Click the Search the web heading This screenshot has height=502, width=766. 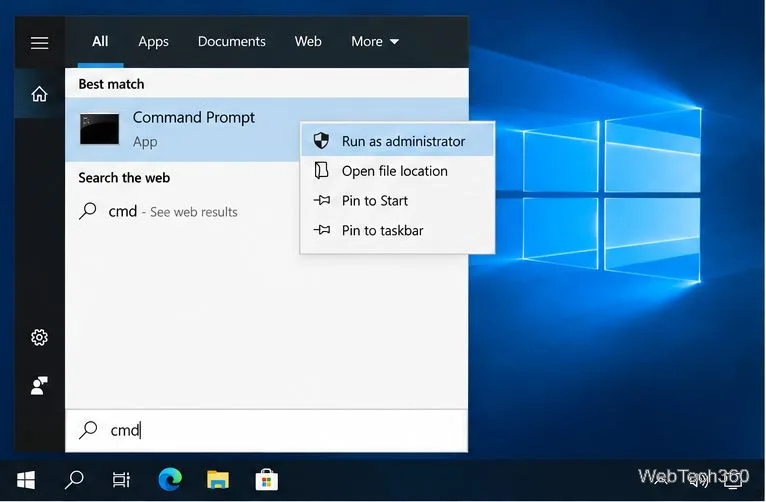124,177
